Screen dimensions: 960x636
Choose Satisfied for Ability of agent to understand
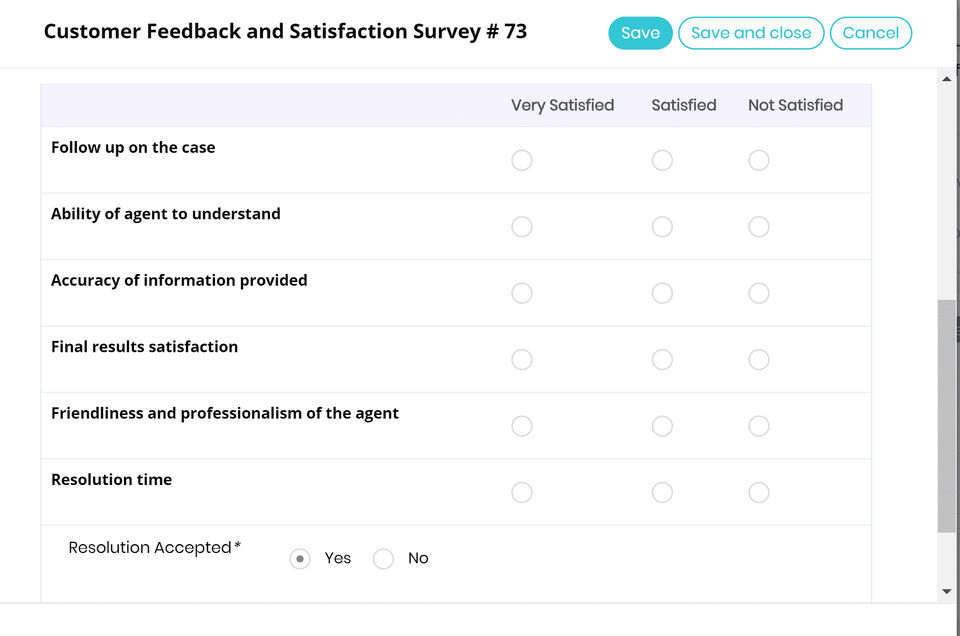point(662,227)
